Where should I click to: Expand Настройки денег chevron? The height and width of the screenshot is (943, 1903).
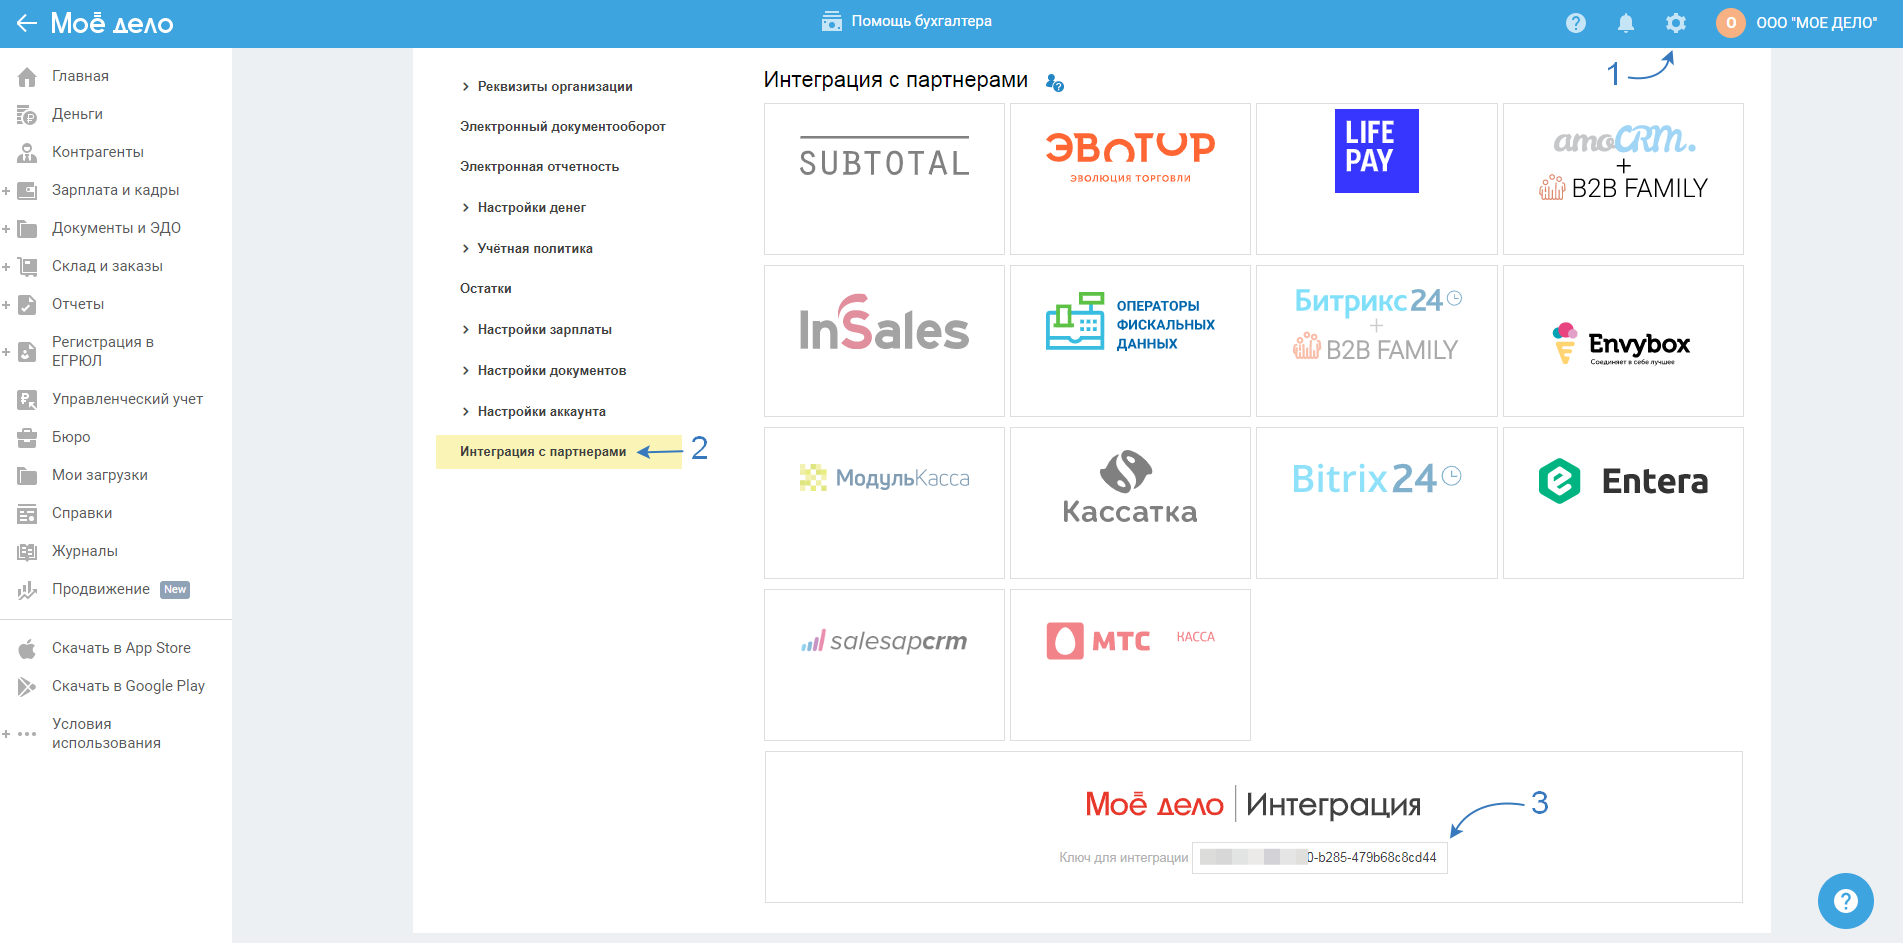pos(465,208)
